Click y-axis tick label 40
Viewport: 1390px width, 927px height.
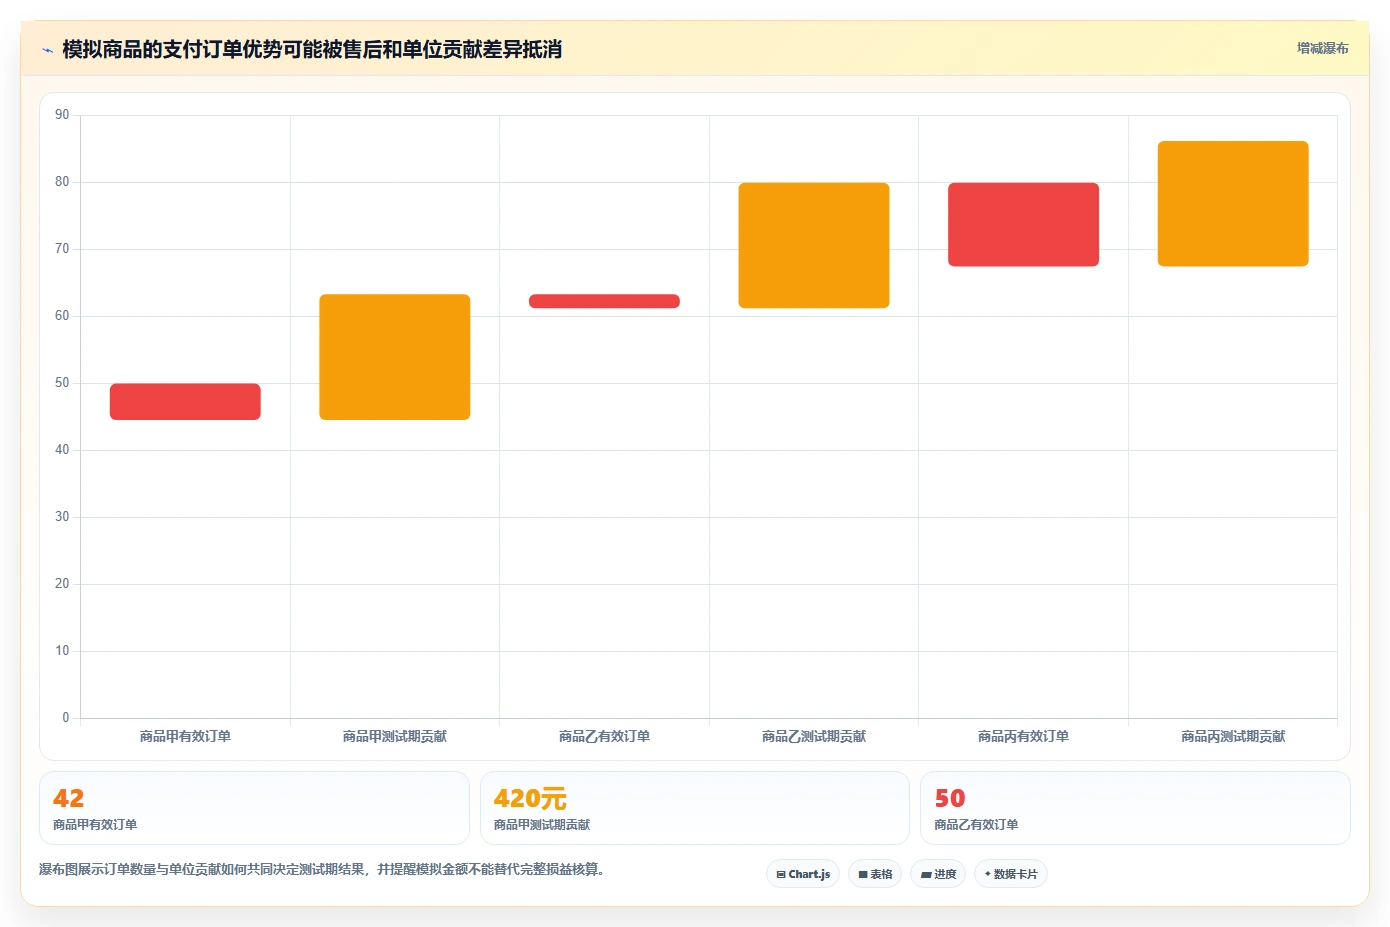tap(62, 450)
